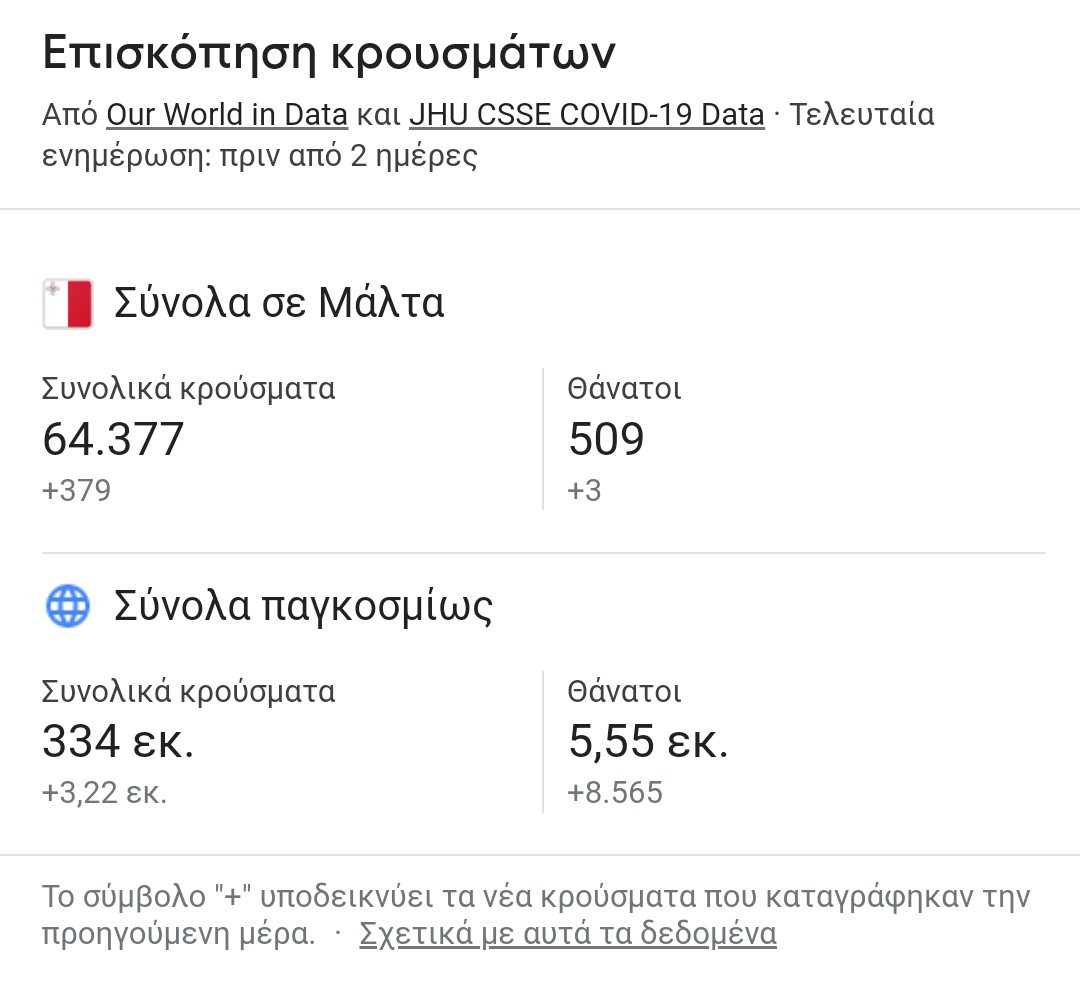Image resolution: width=1080 pixels, height=981 pixels.
Task: Click Θάνατοι label under worldwide totals
Action: point(625,692)
